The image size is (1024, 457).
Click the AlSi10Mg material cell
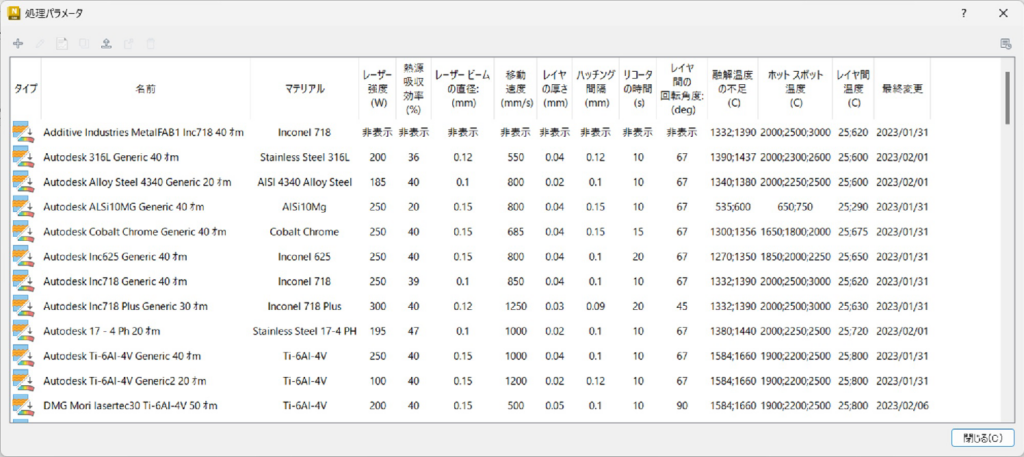coord(304,207)
